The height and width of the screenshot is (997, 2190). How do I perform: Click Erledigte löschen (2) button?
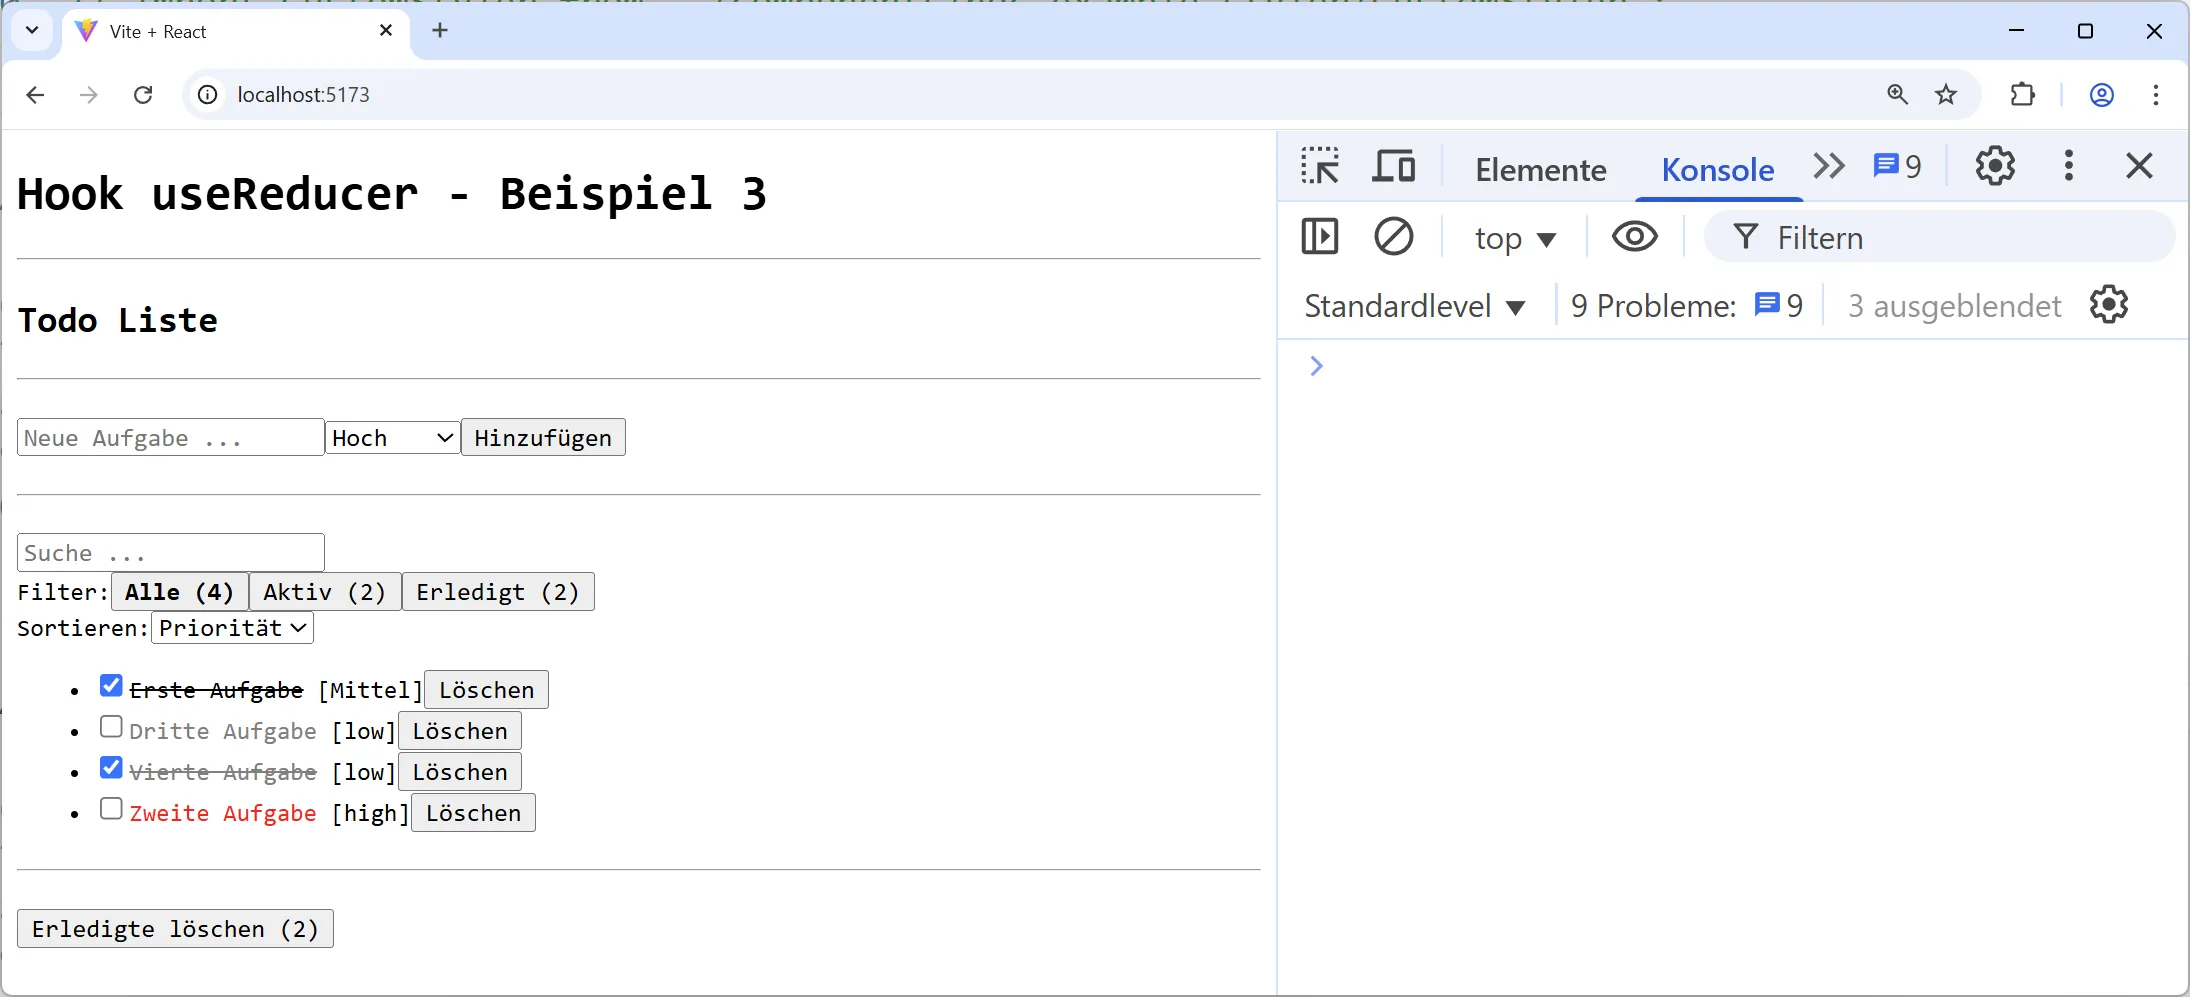click(175, 929)
